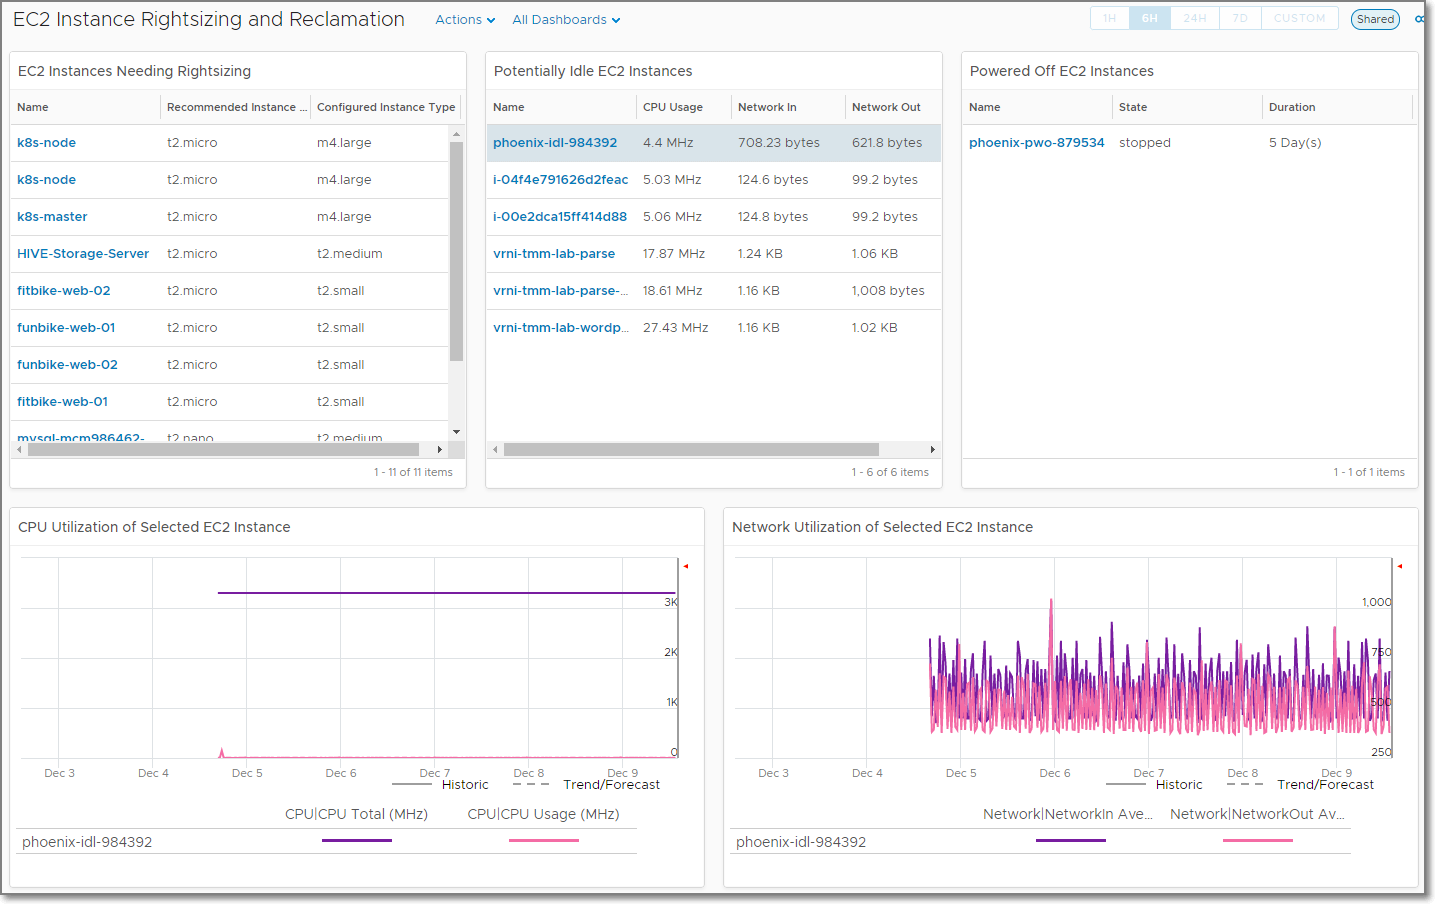Open the funbike-web-01 instance link
This screenshot has width=1435, height=904.
[66, 328]
